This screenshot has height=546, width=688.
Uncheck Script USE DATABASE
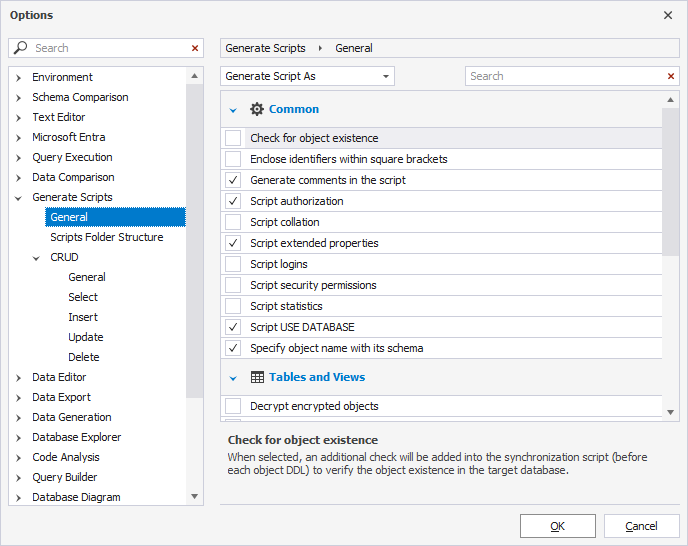point(233,327)
